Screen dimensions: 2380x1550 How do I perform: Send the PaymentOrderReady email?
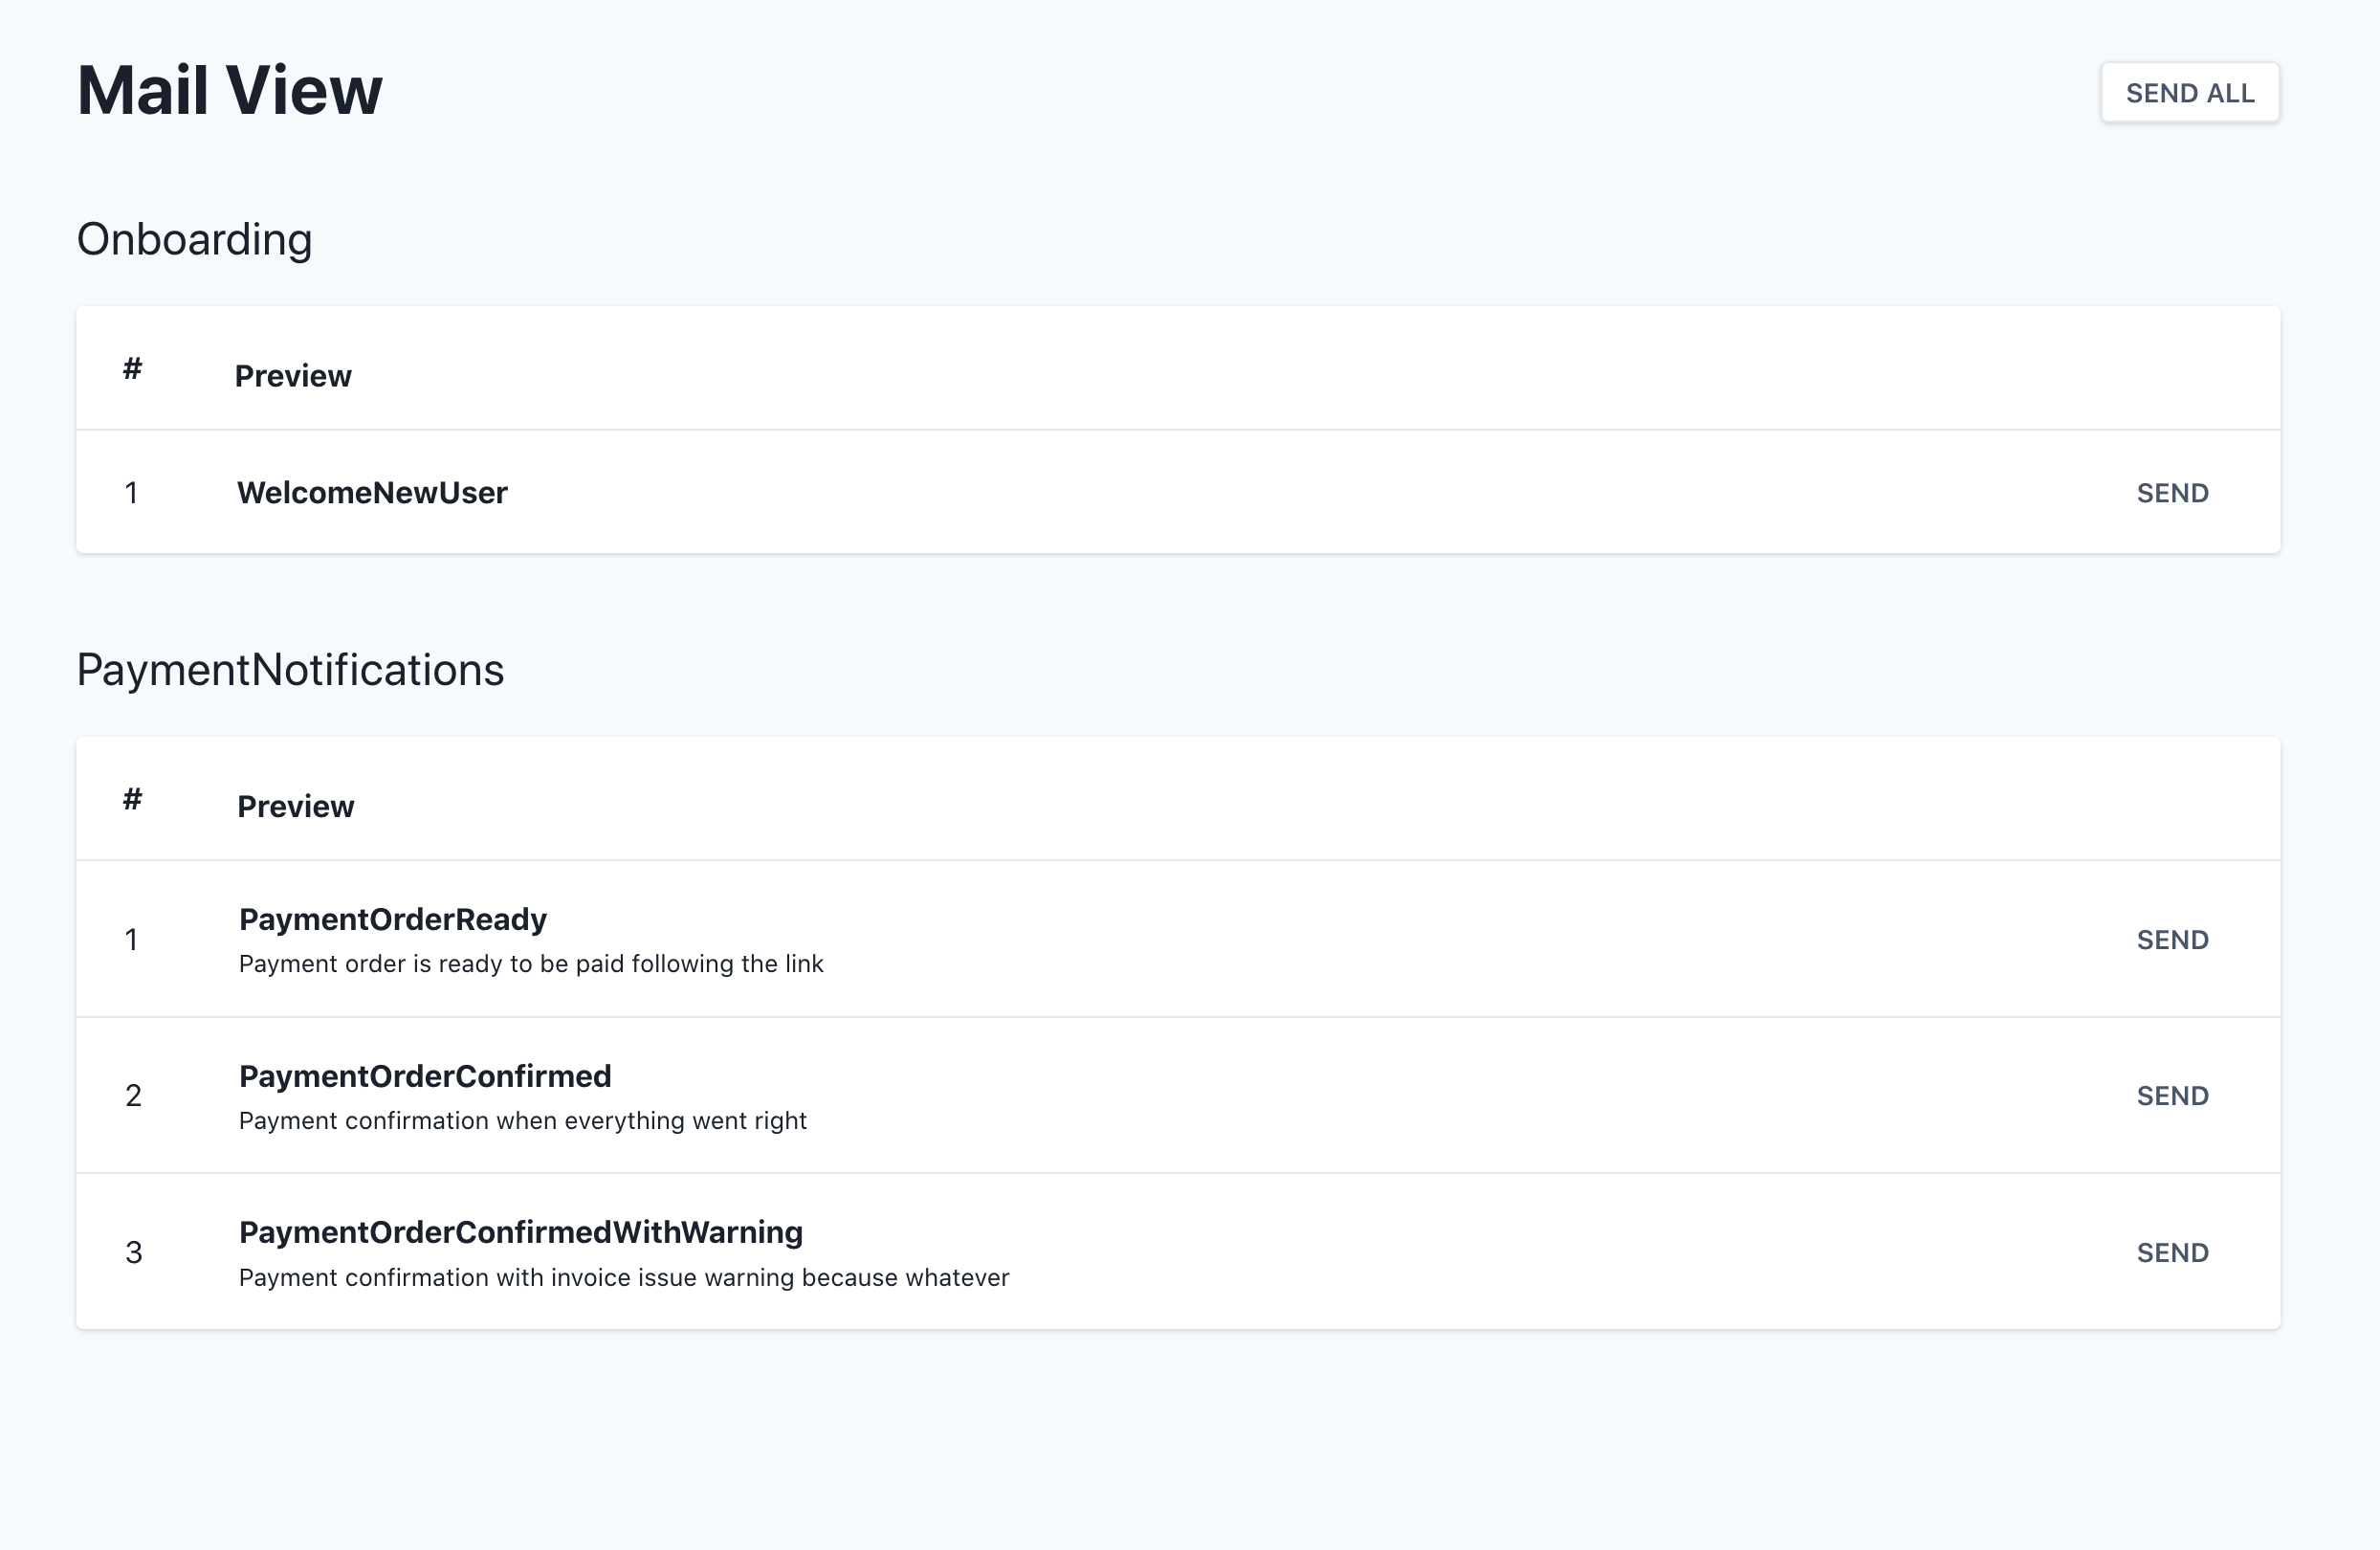coord(2172,939)
